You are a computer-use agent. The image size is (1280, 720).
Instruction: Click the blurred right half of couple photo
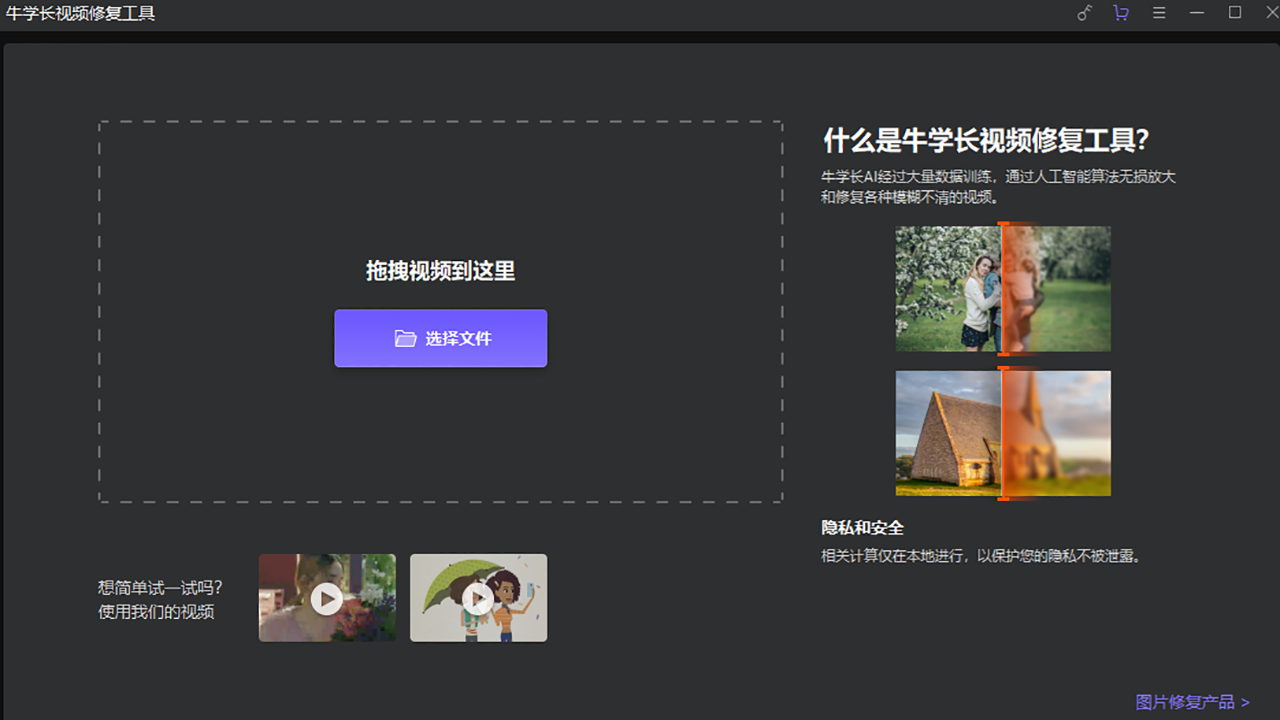click(x=1057, y=288)
